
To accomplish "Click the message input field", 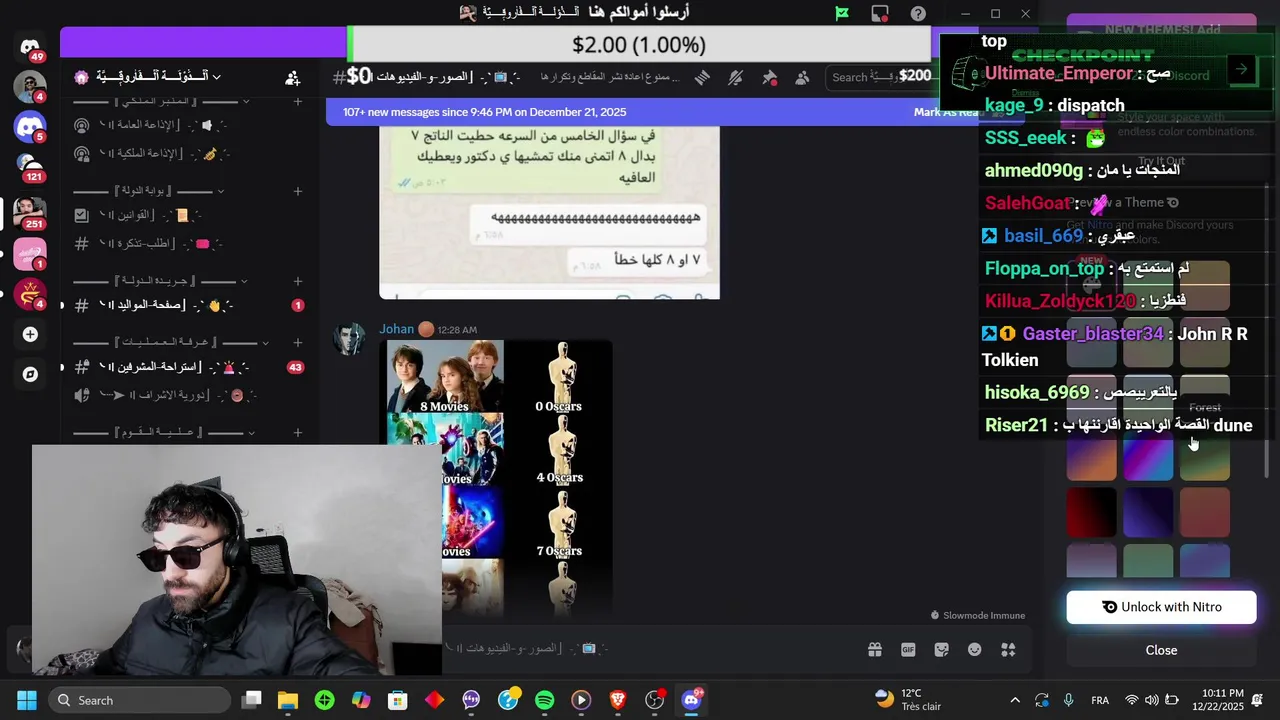I will pyautogui.click(x=650, y=649).
